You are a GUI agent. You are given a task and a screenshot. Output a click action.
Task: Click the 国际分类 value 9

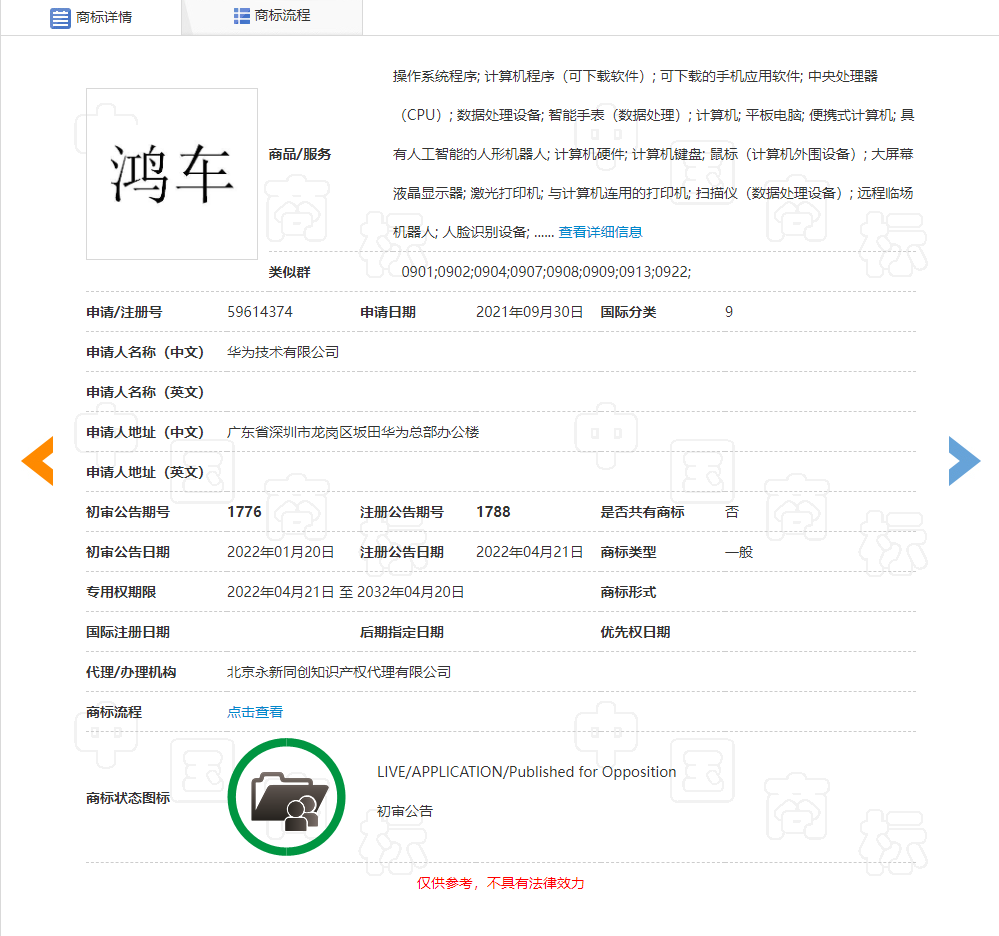[x=728, y=311]
